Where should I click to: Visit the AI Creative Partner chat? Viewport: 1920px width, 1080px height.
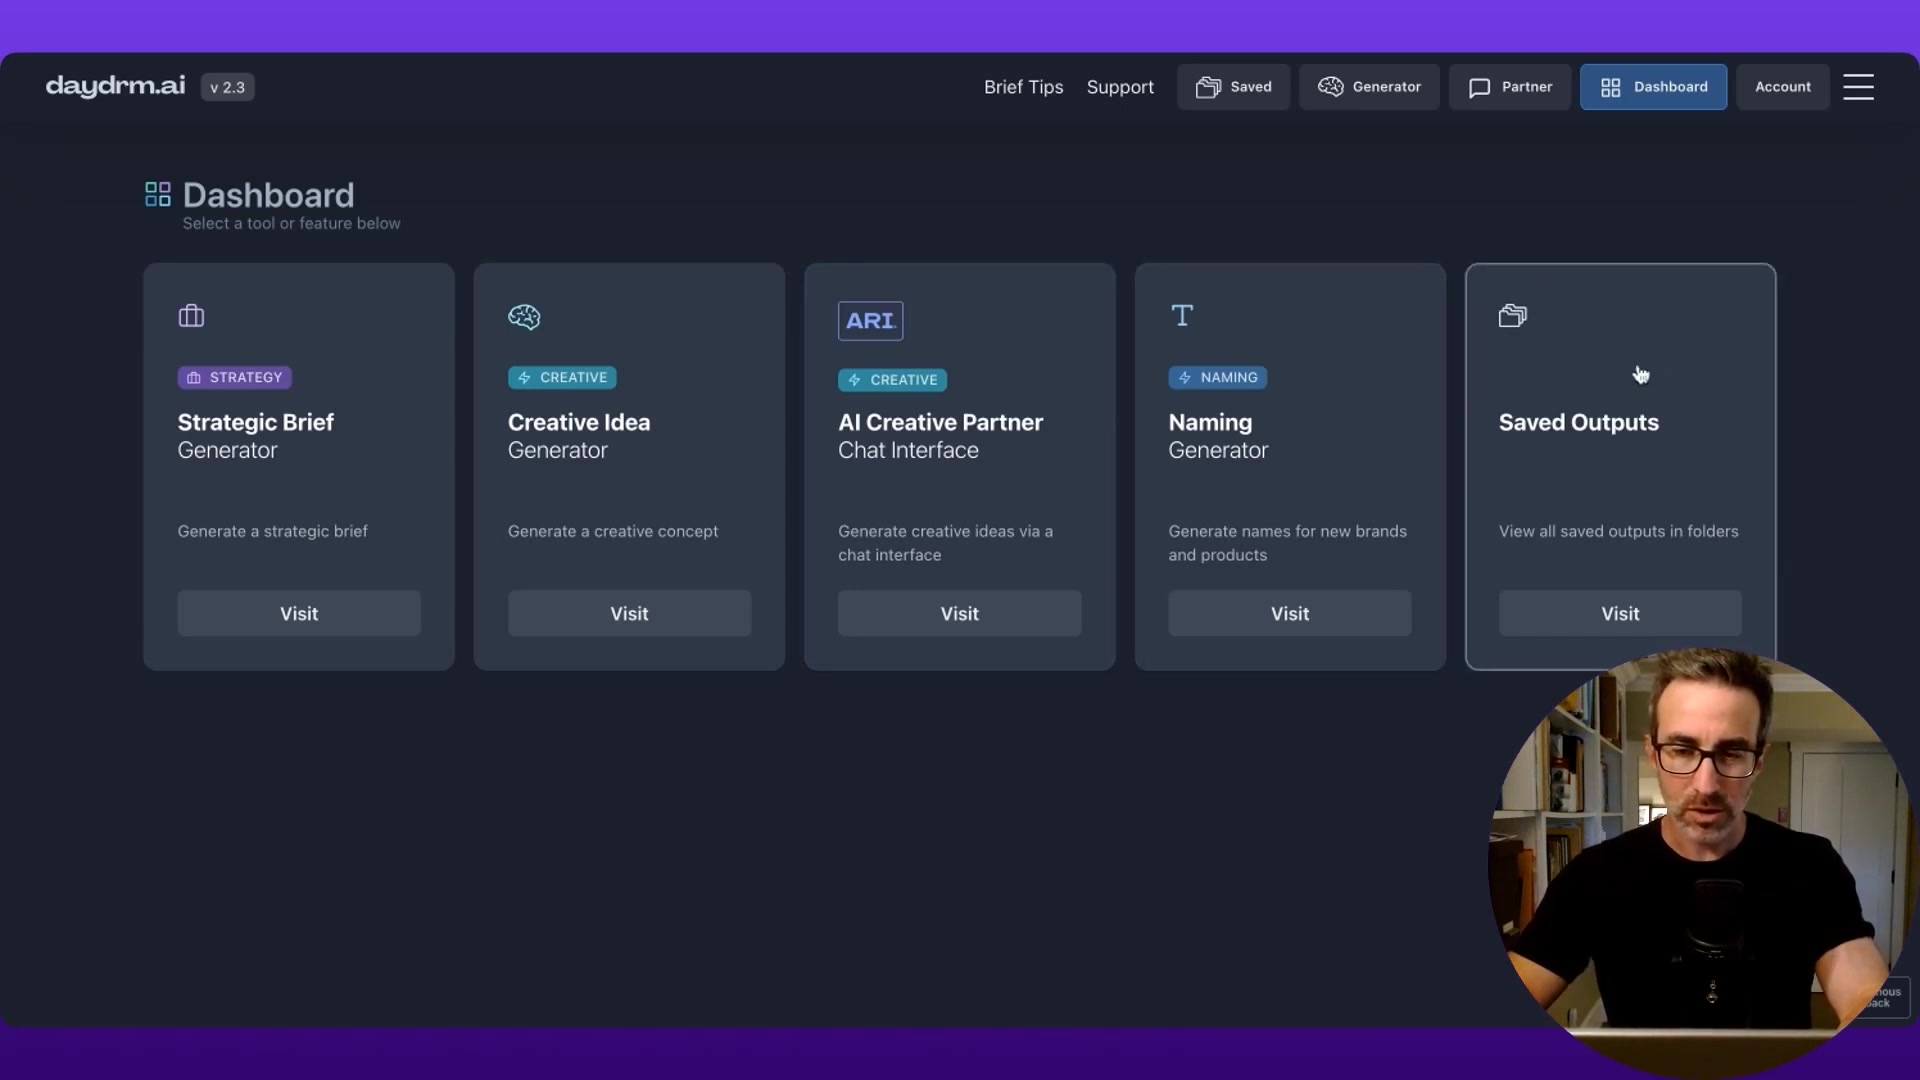point(959,613)
